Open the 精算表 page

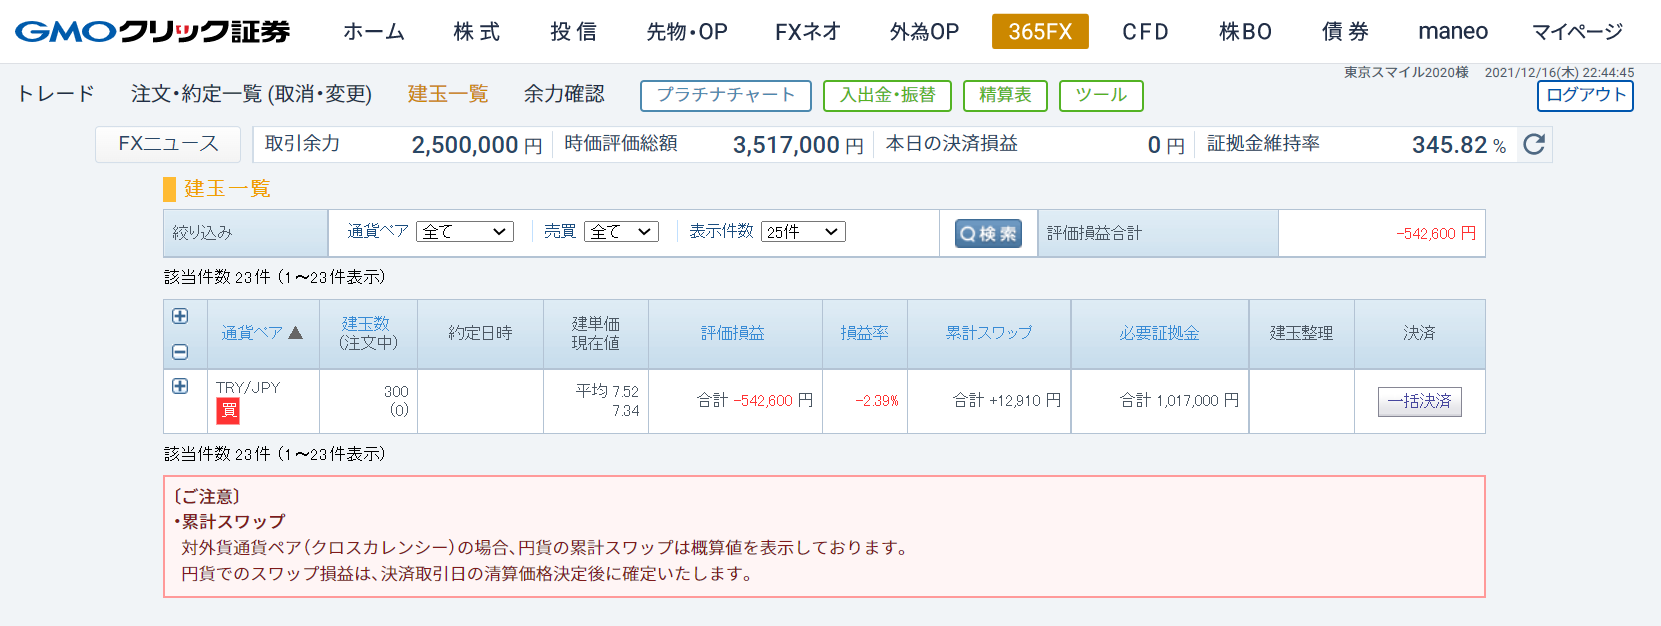coord(1005,95)
